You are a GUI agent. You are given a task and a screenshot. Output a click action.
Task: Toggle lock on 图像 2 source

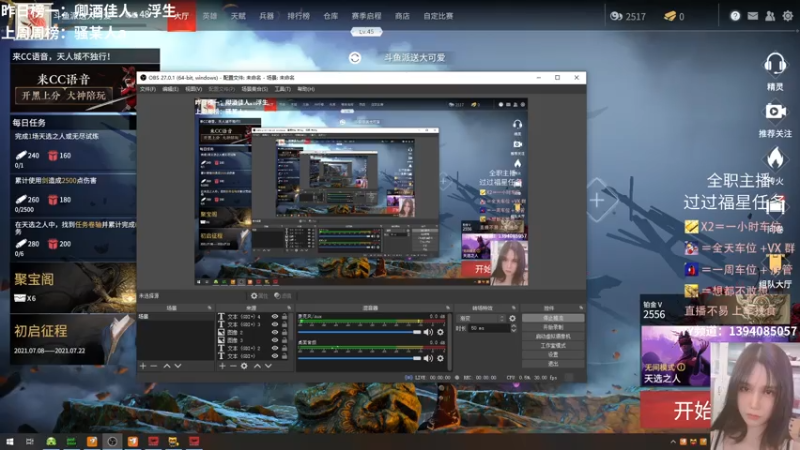tap(285, 332)
